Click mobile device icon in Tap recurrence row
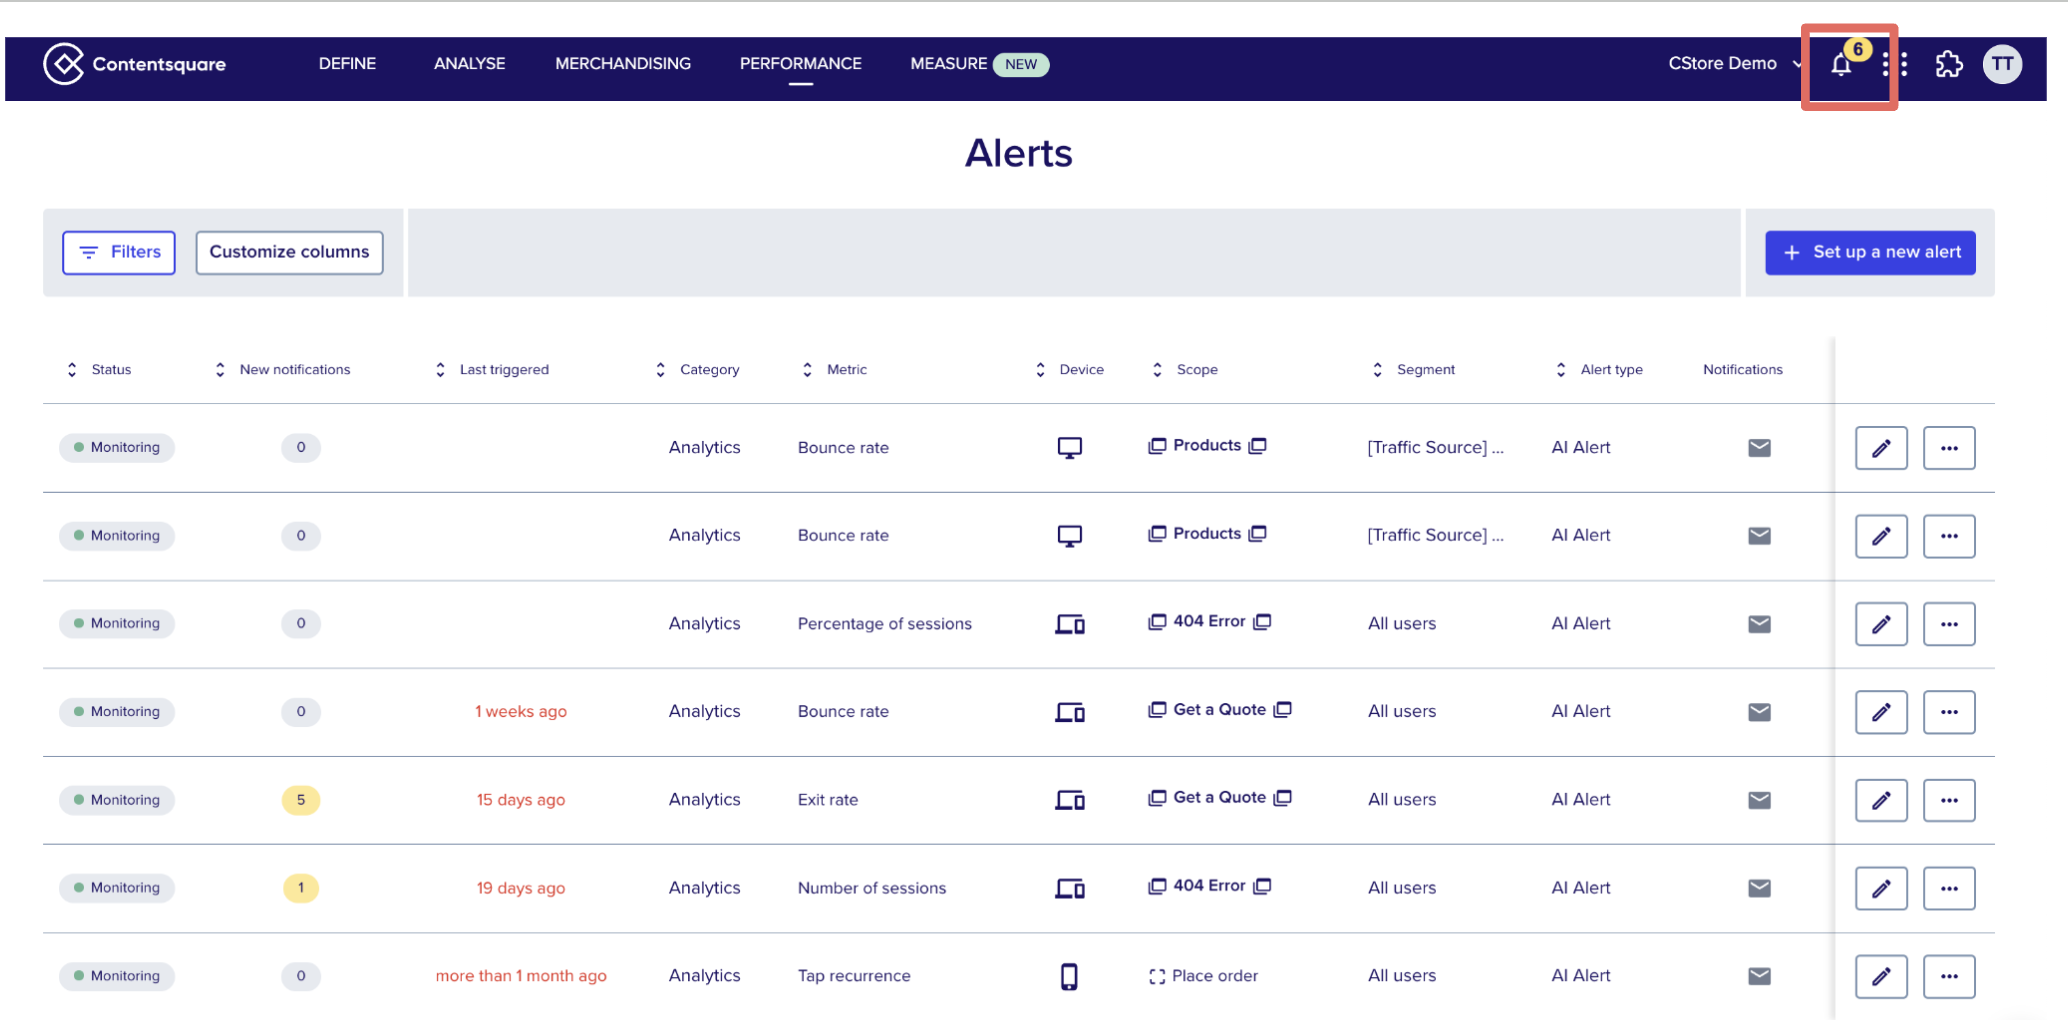 point(1069,976)
